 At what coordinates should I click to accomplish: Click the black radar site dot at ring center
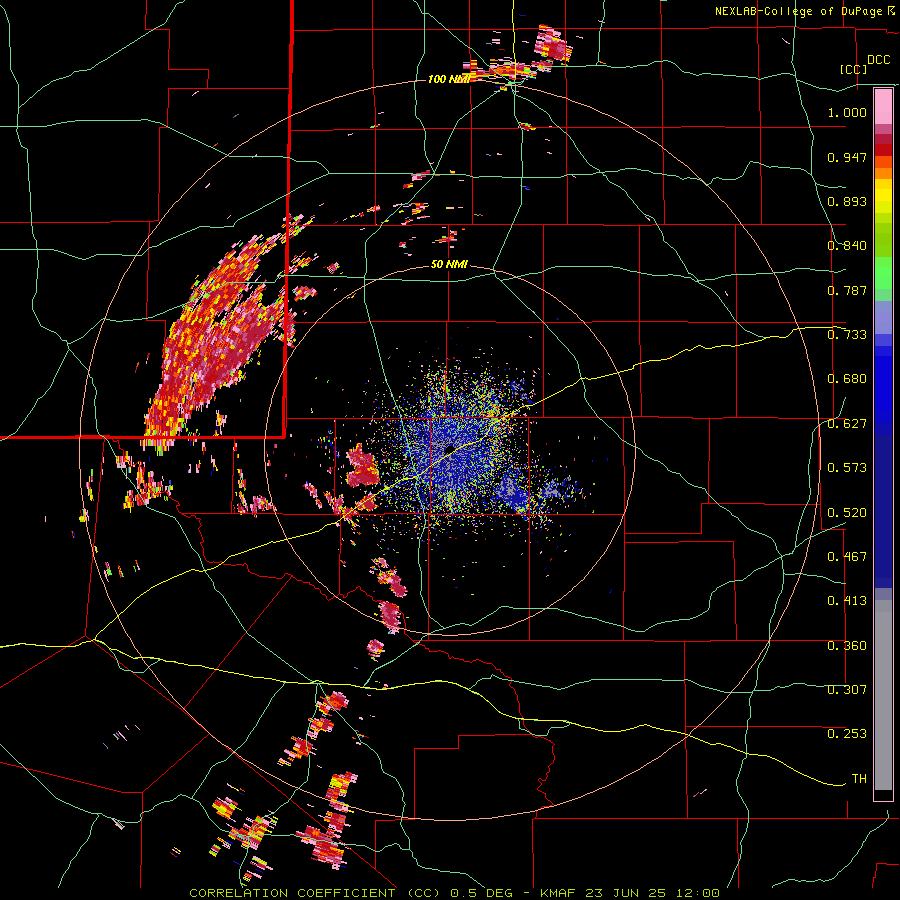pos(451,449)
